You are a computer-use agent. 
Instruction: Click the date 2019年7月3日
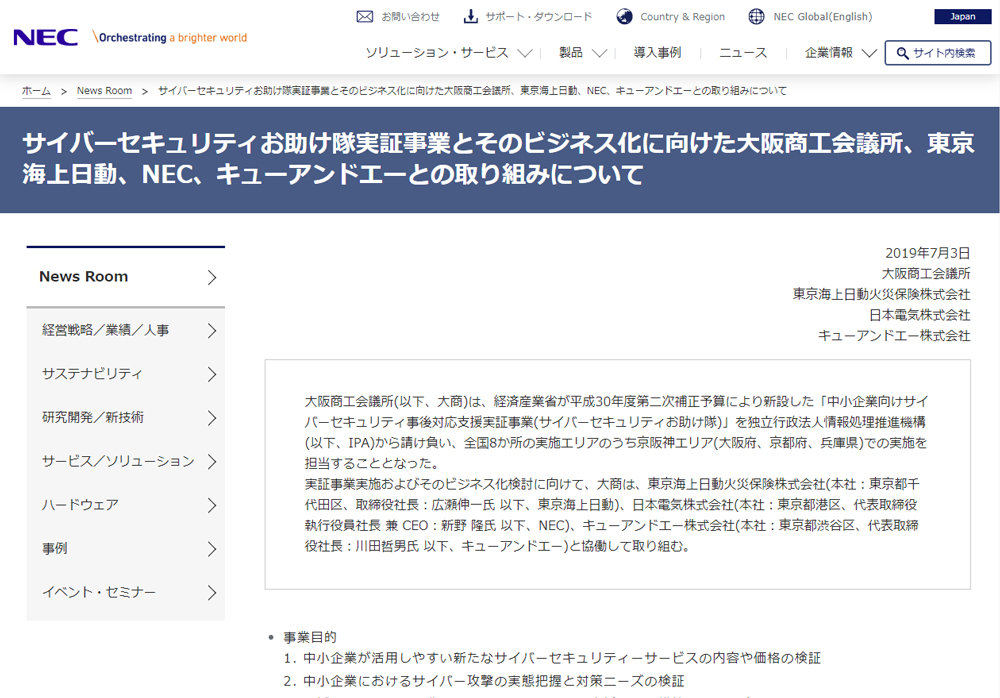click(928, 253)
